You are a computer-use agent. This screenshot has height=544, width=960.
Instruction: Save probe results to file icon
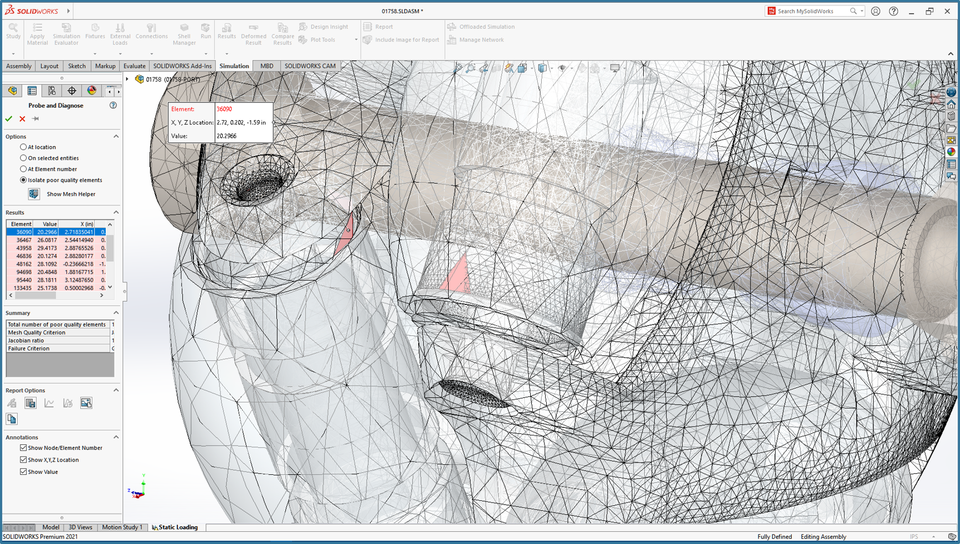30,403
